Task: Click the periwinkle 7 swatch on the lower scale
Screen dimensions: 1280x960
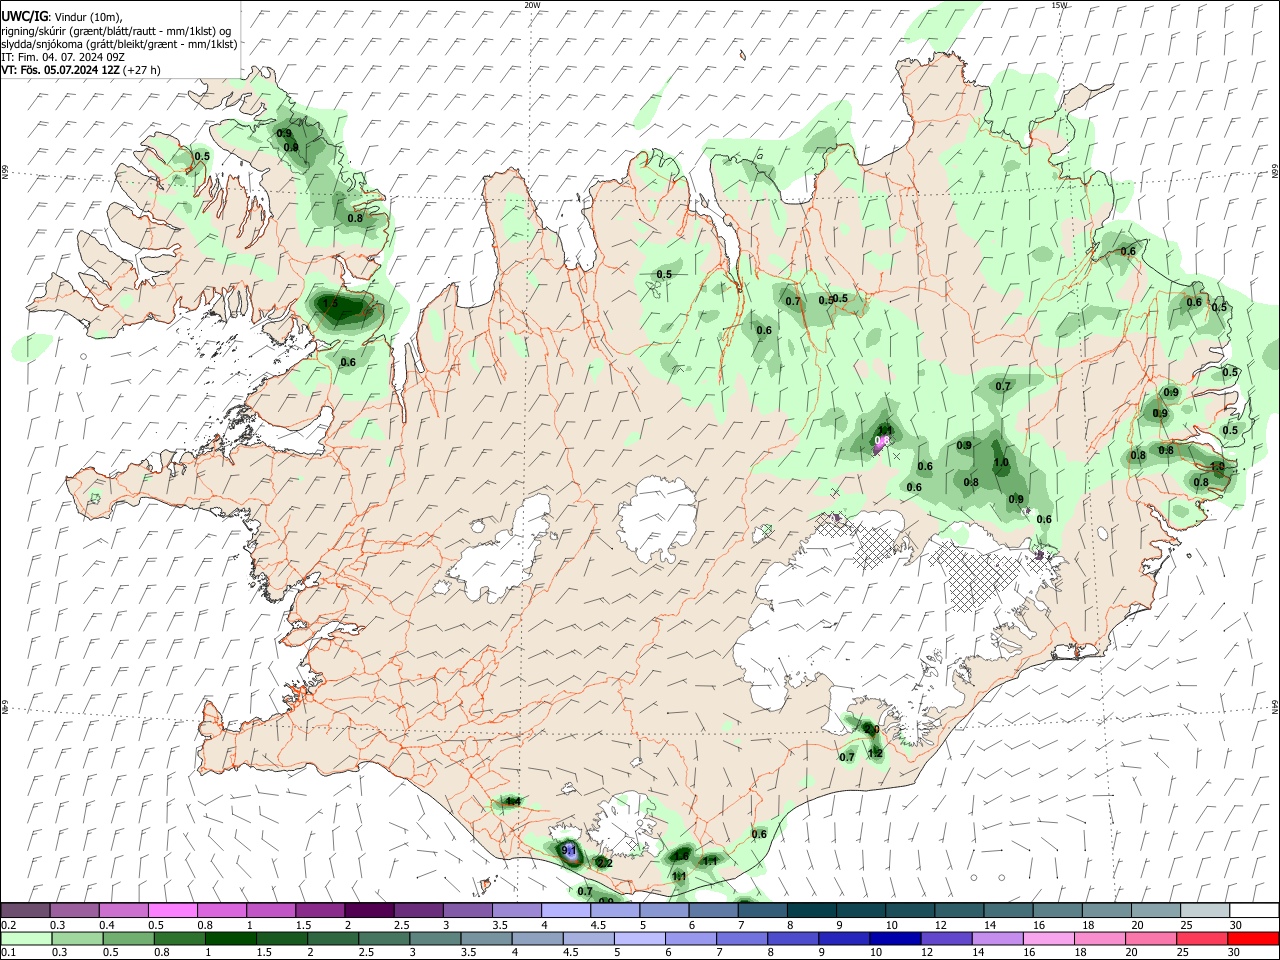Action: (x=741, y=938)
